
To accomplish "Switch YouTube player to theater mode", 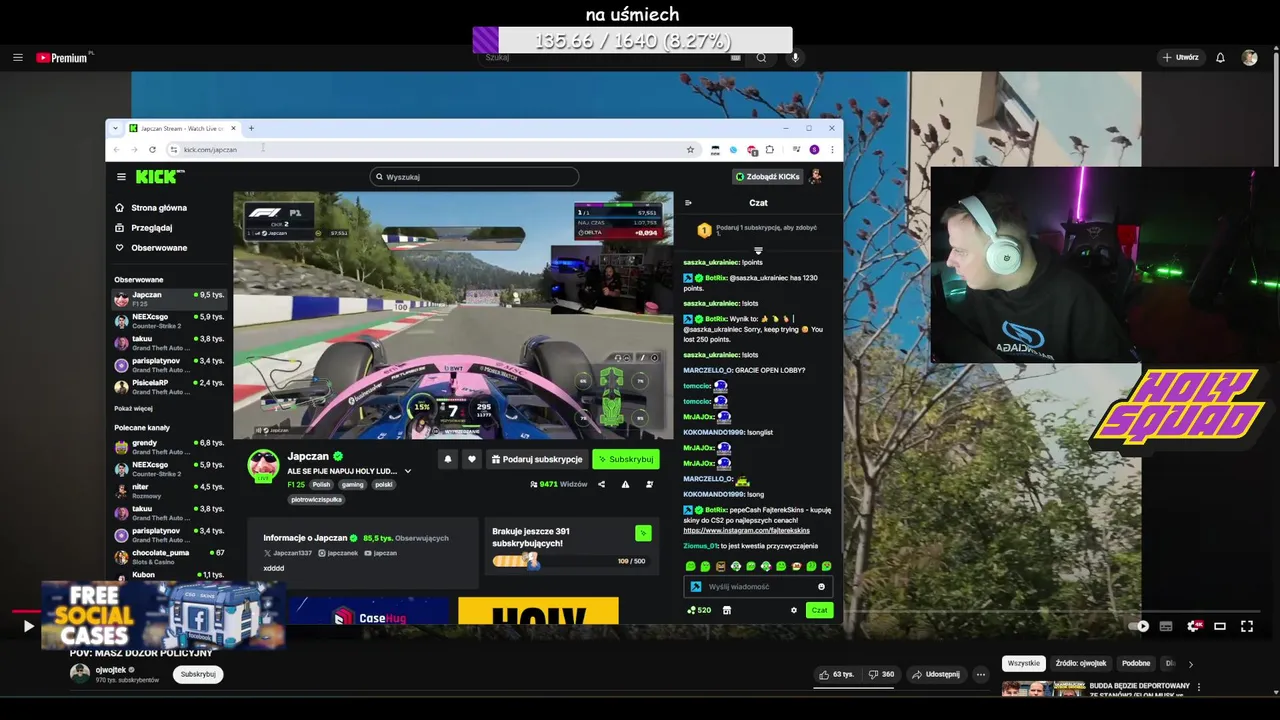I will pyautogui.click(x=1220, y=626).
